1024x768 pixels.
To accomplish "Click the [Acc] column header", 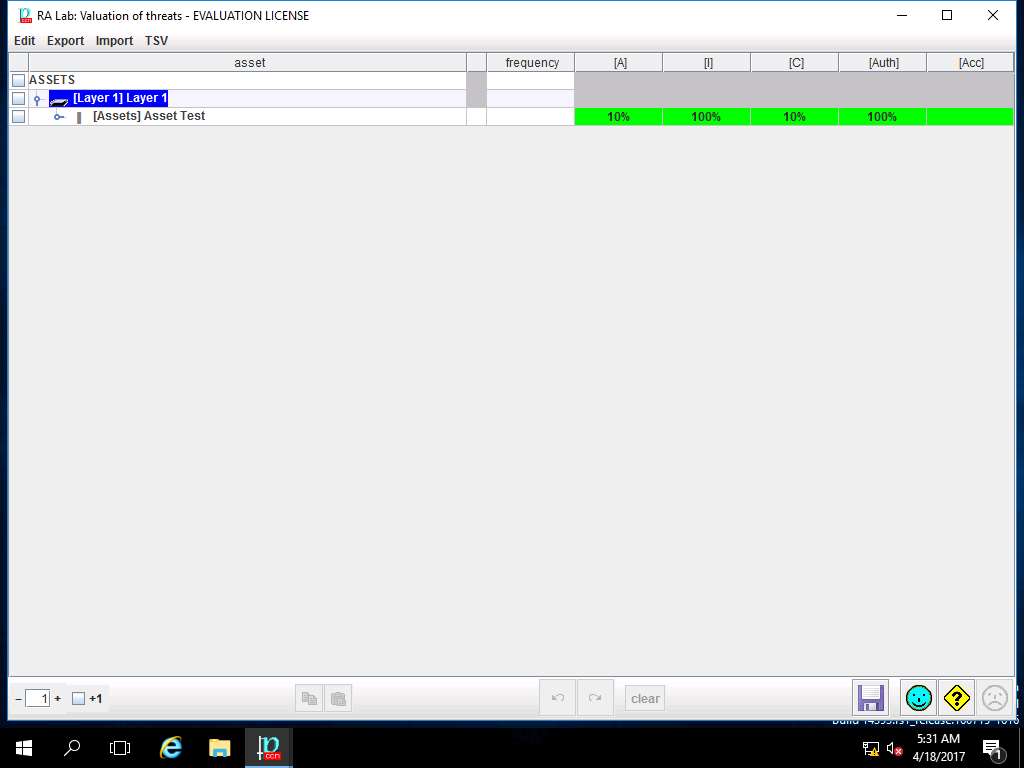I will click(970, 63).
